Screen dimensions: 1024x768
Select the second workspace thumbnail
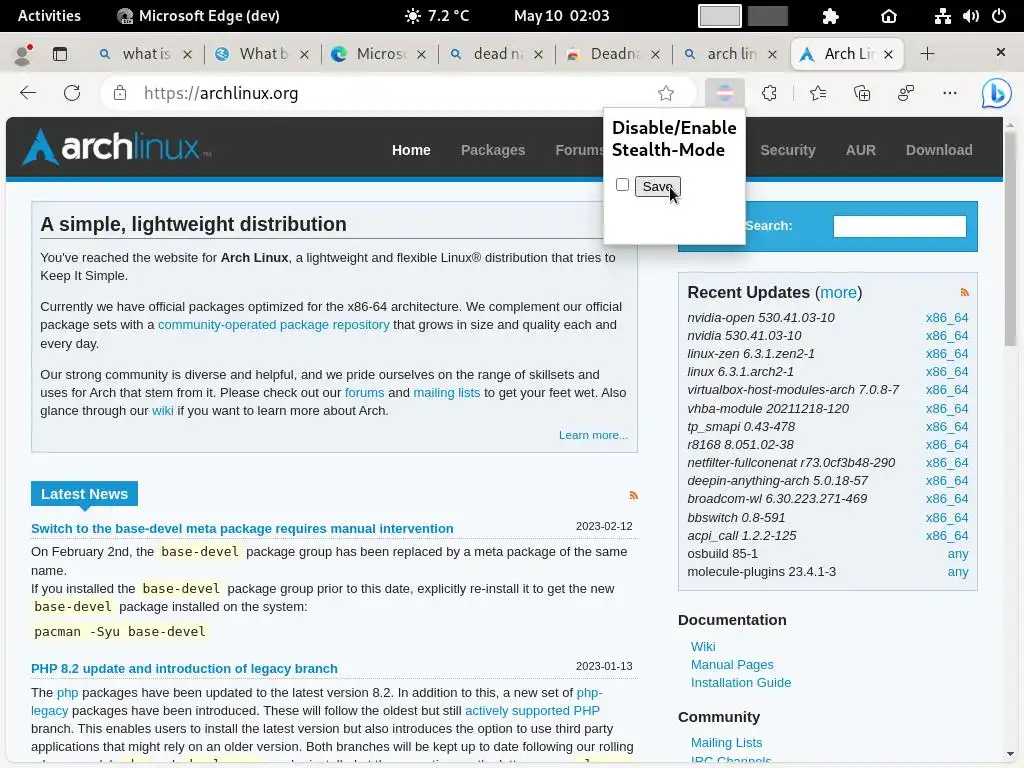tap(768, 16)
